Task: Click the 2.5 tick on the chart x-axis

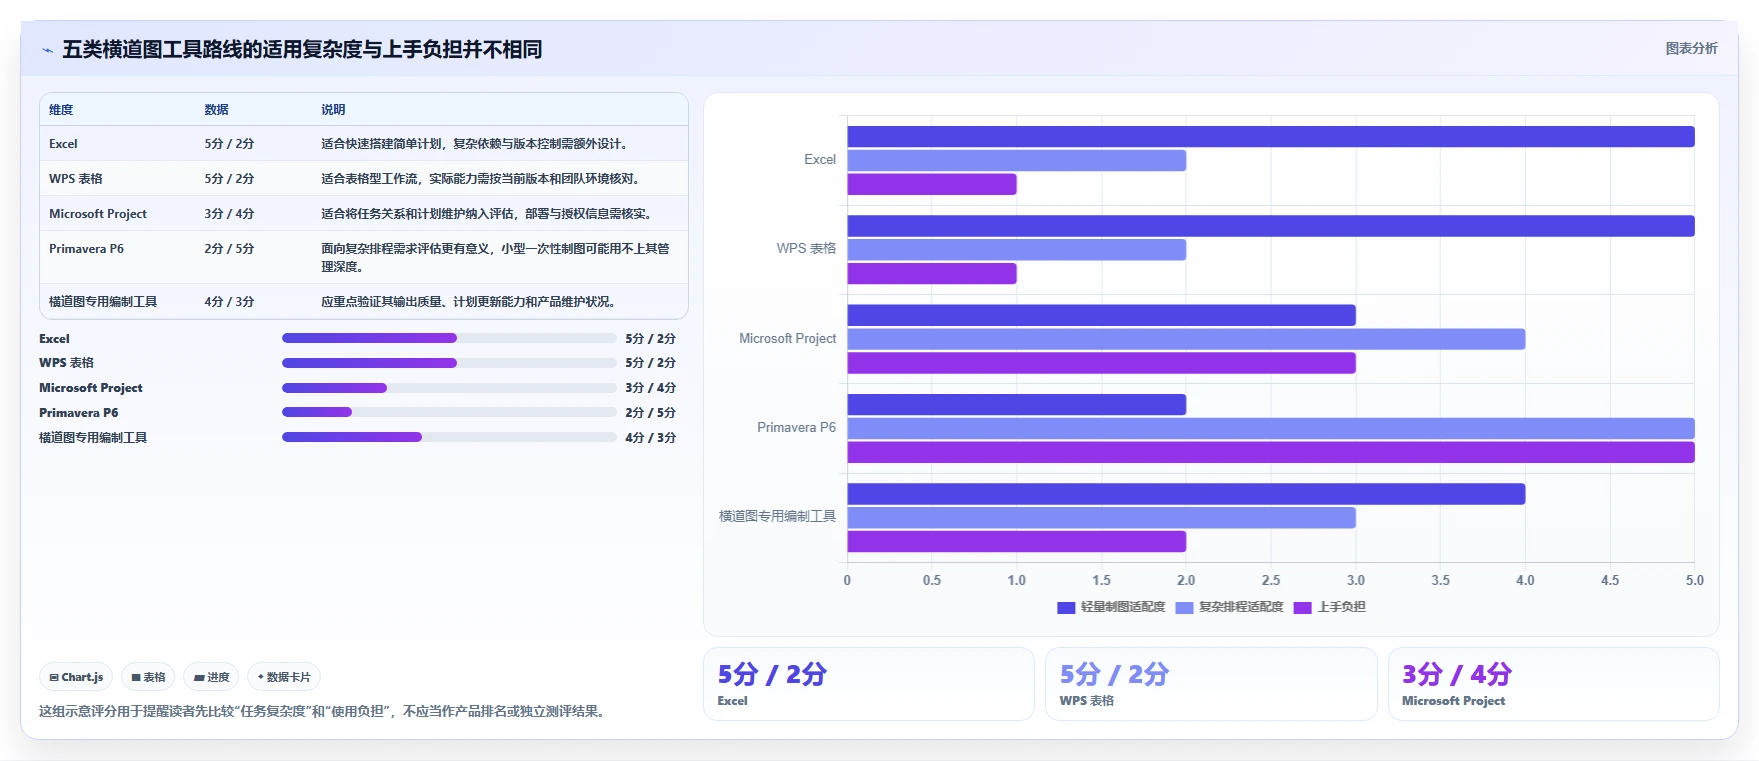Action: [x=1271, y=580]
